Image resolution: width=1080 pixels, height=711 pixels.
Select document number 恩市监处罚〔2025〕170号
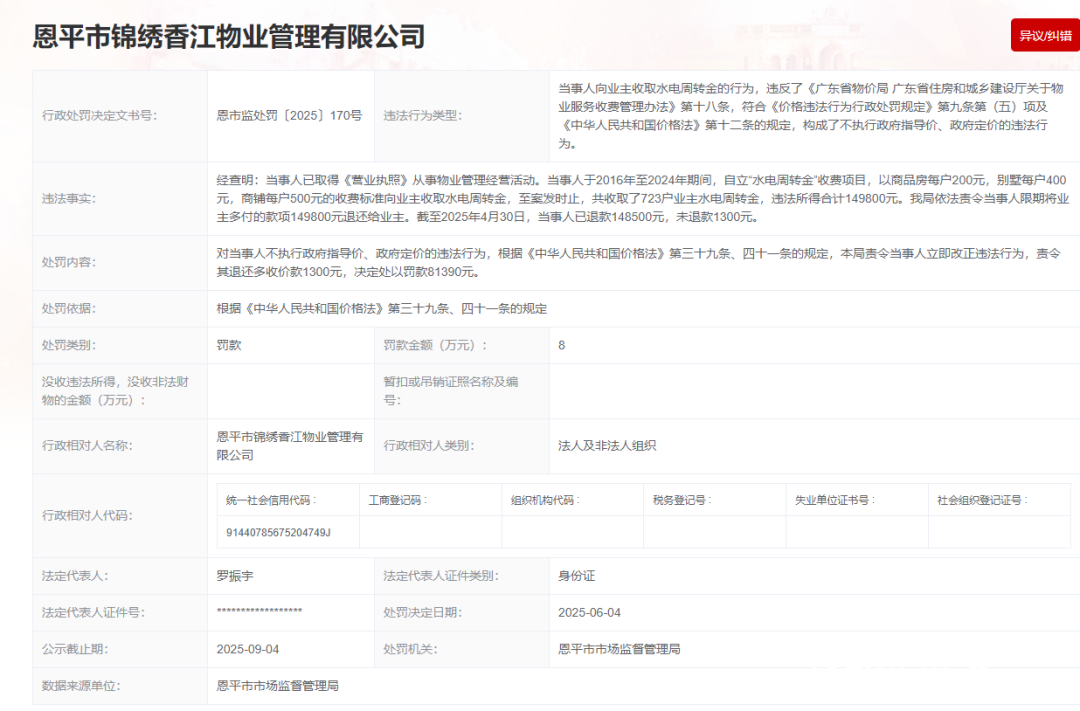289,116
